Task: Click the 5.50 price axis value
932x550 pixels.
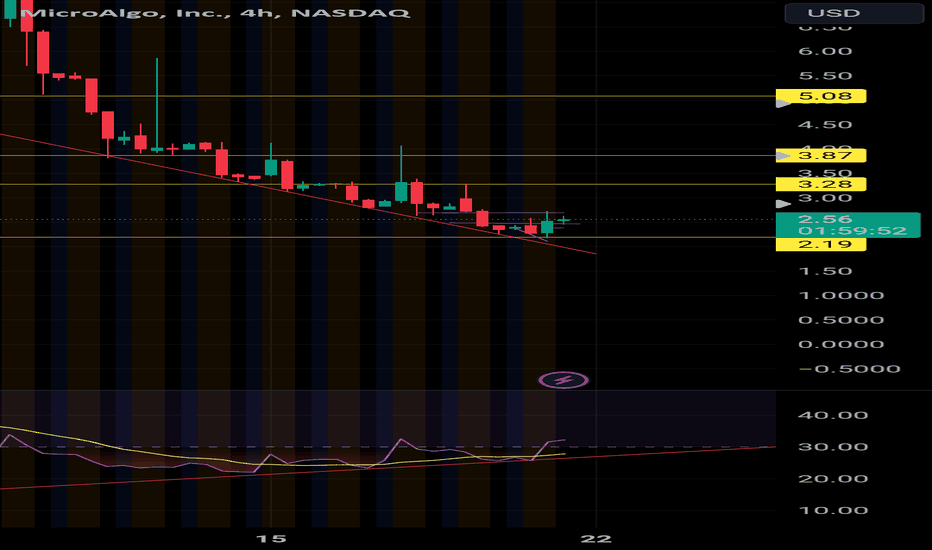Action: tap(825, 76)
